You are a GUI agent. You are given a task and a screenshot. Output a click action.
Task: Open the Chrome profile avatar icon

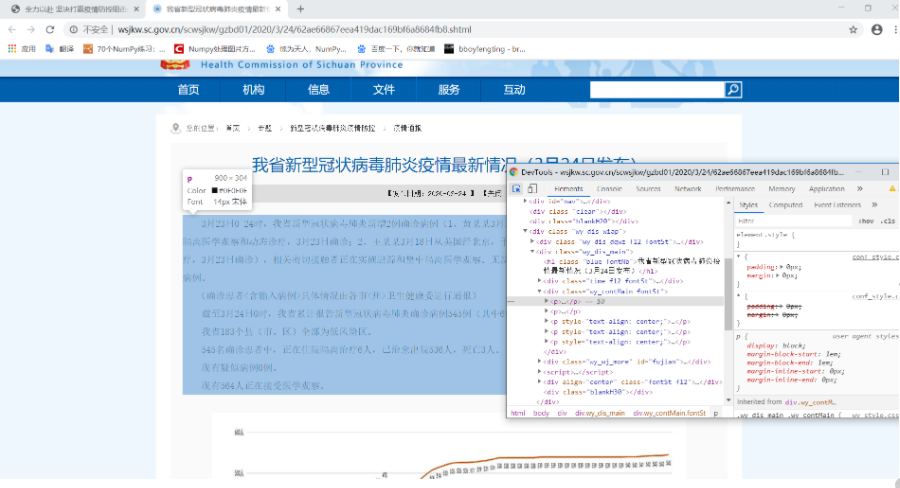click(876, 29)
